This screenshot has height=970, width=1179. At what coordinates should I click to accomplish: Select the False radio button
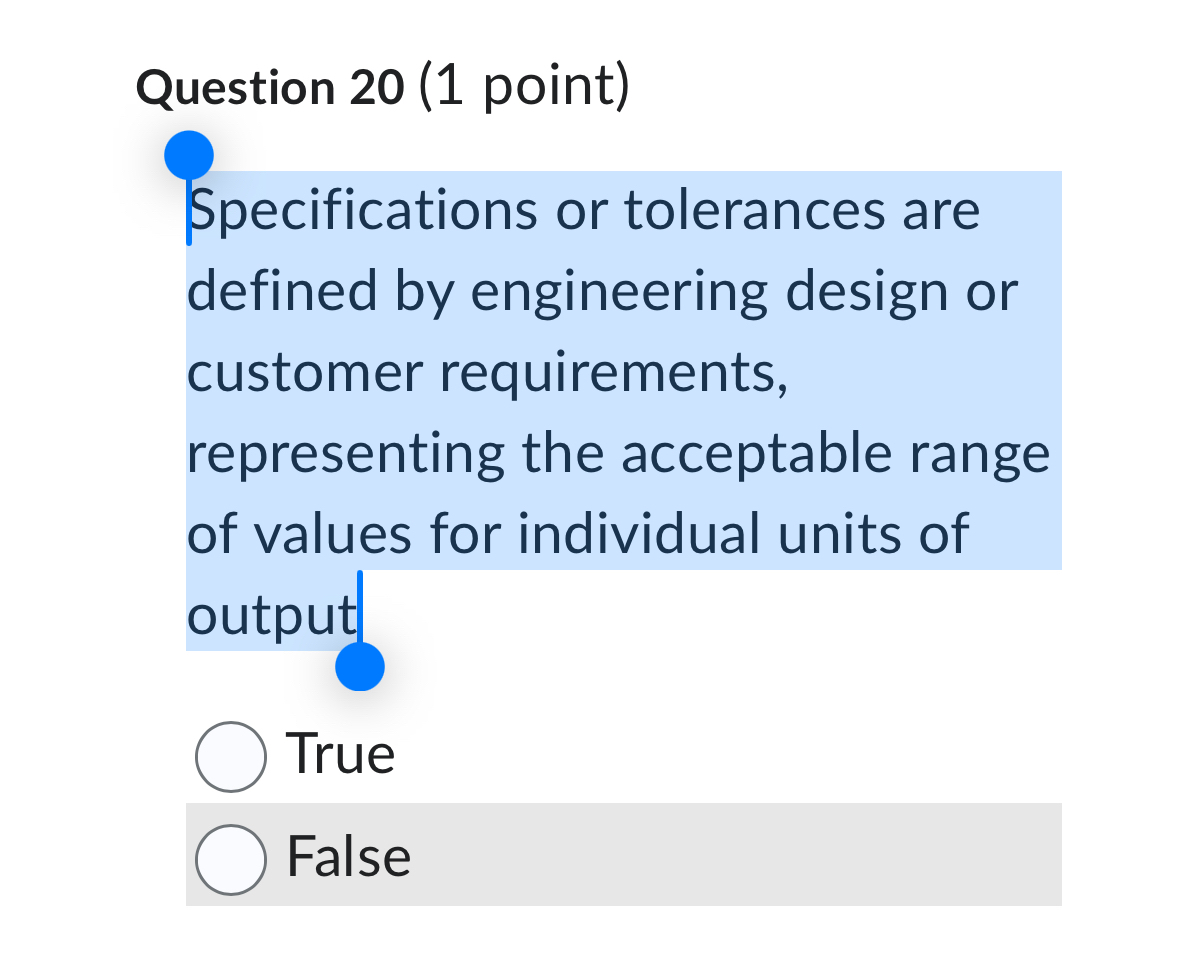point(230,858)
